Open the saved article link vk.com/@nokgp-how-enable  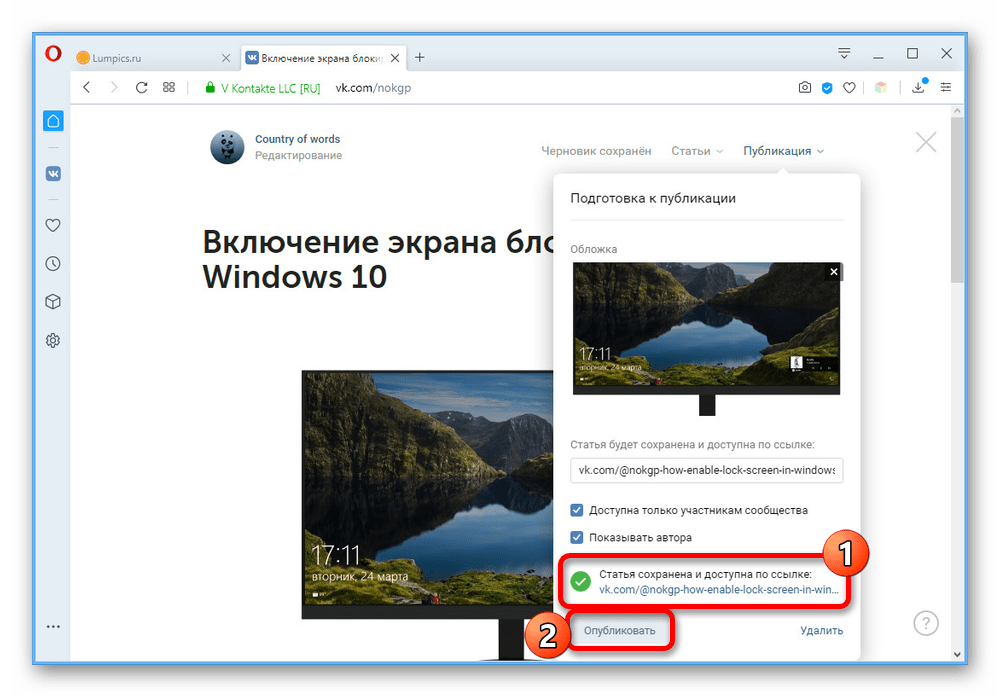point(719,590)
